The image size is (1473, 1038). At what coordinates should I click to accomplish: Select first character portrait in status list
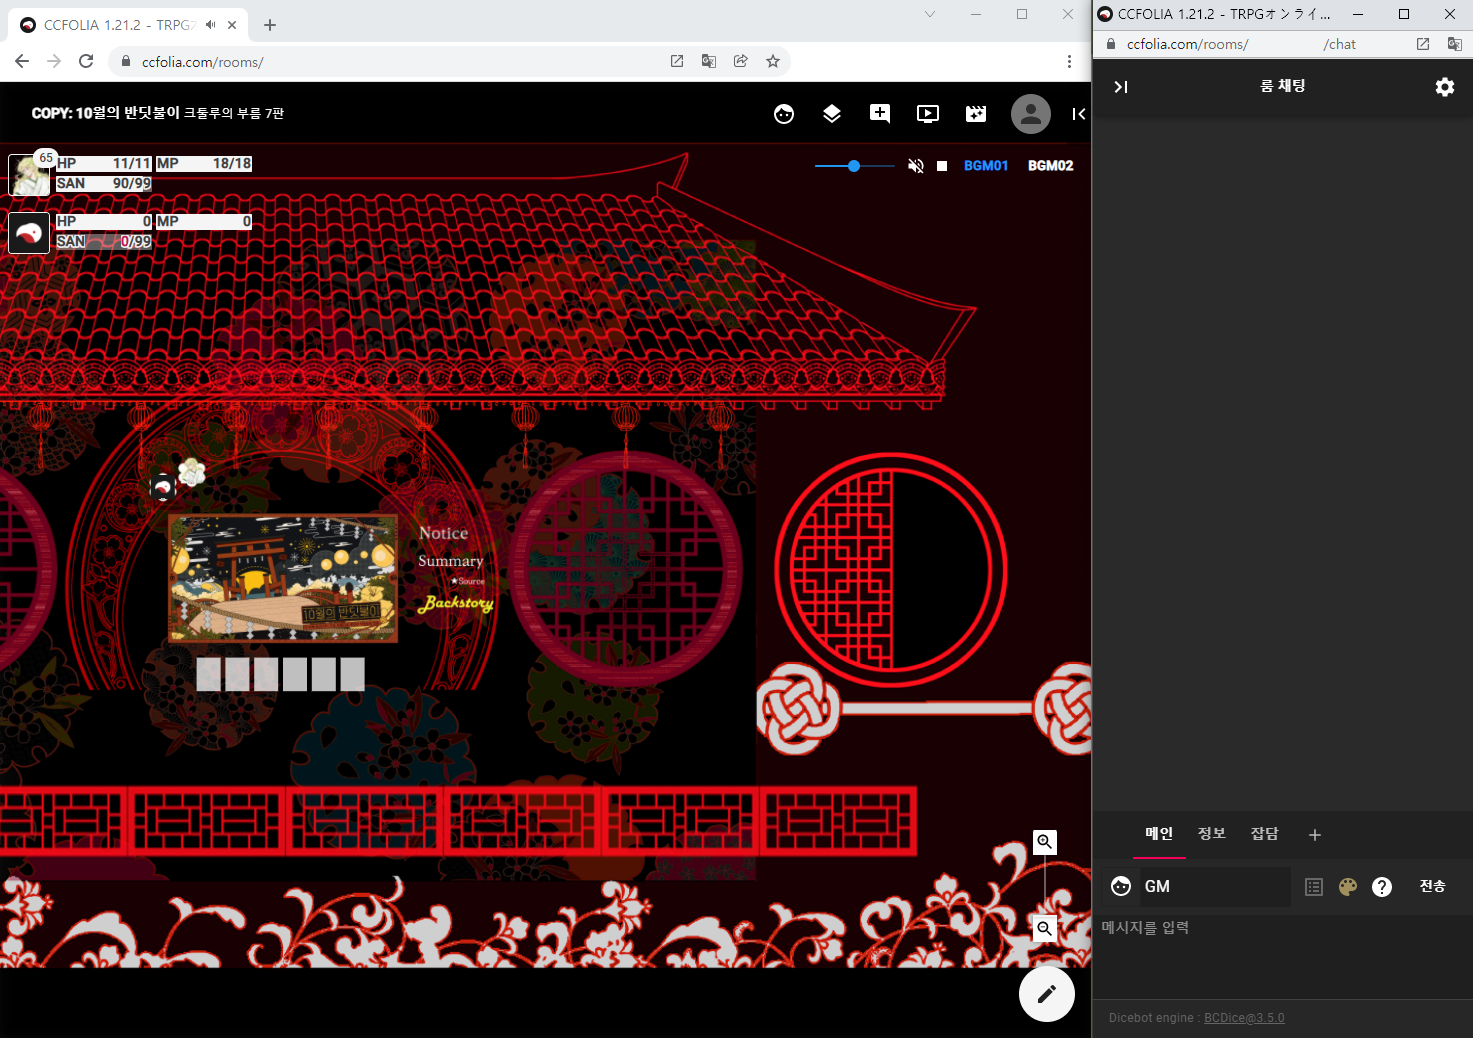click(x=29, y=175)
